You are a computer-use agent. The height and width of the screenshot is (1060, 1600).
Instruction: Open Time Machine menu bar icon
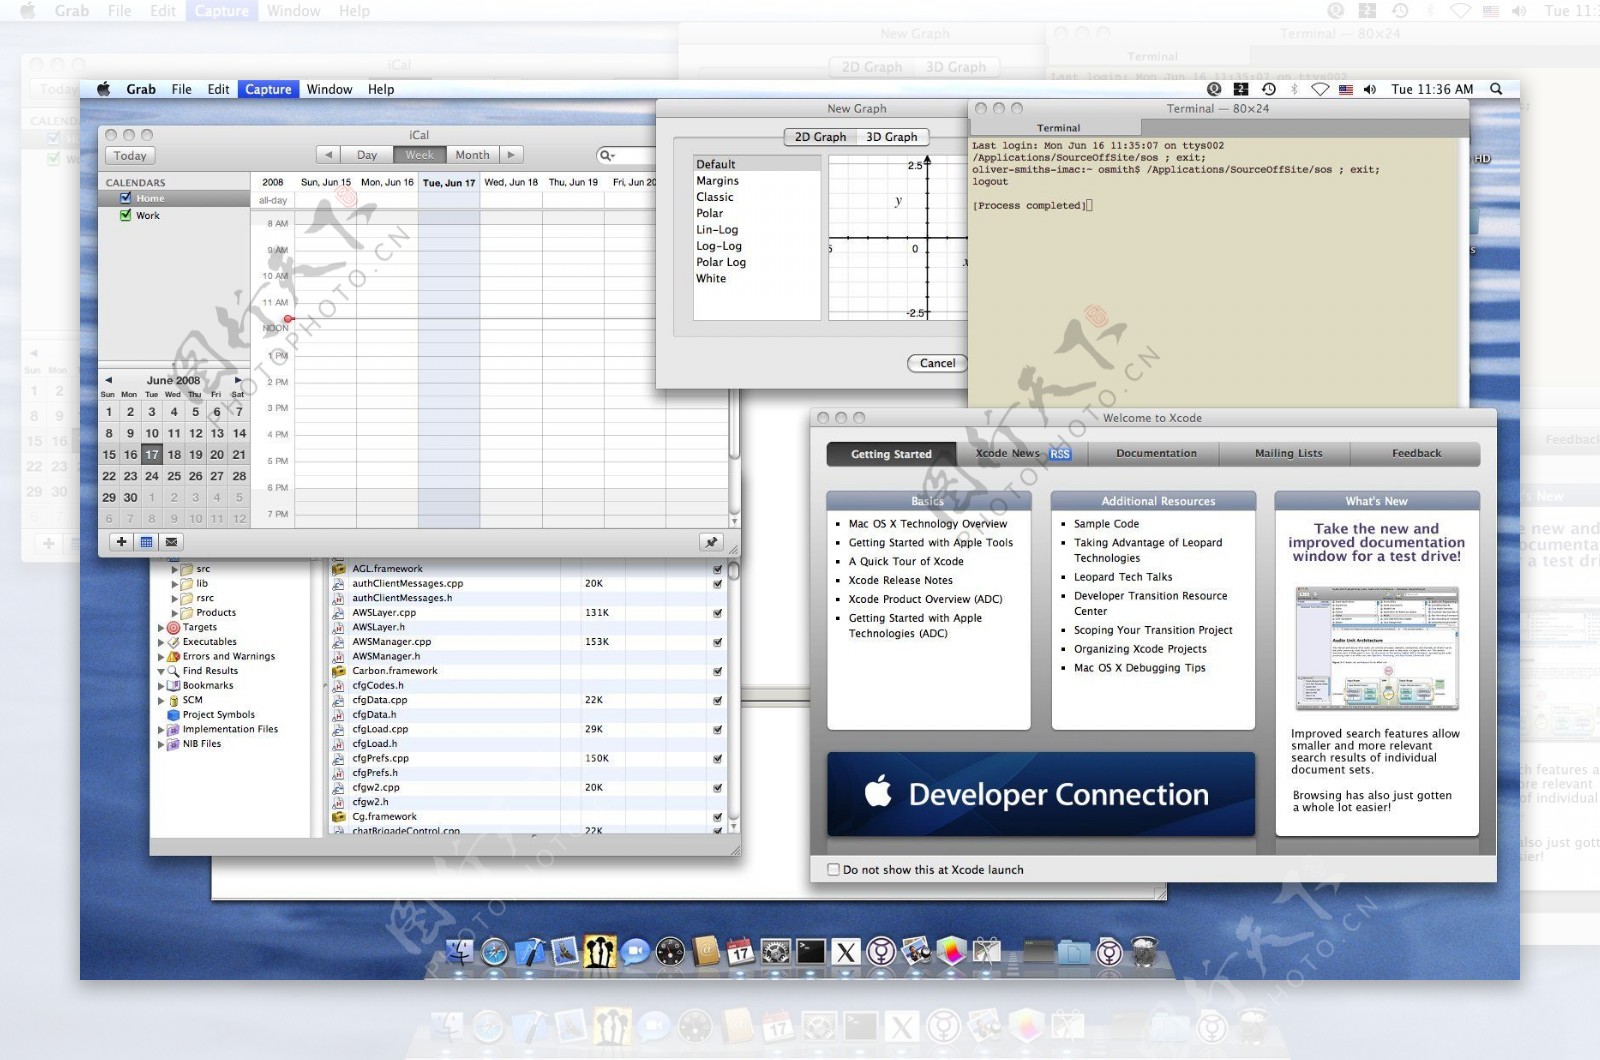[x=1268, y=89]
